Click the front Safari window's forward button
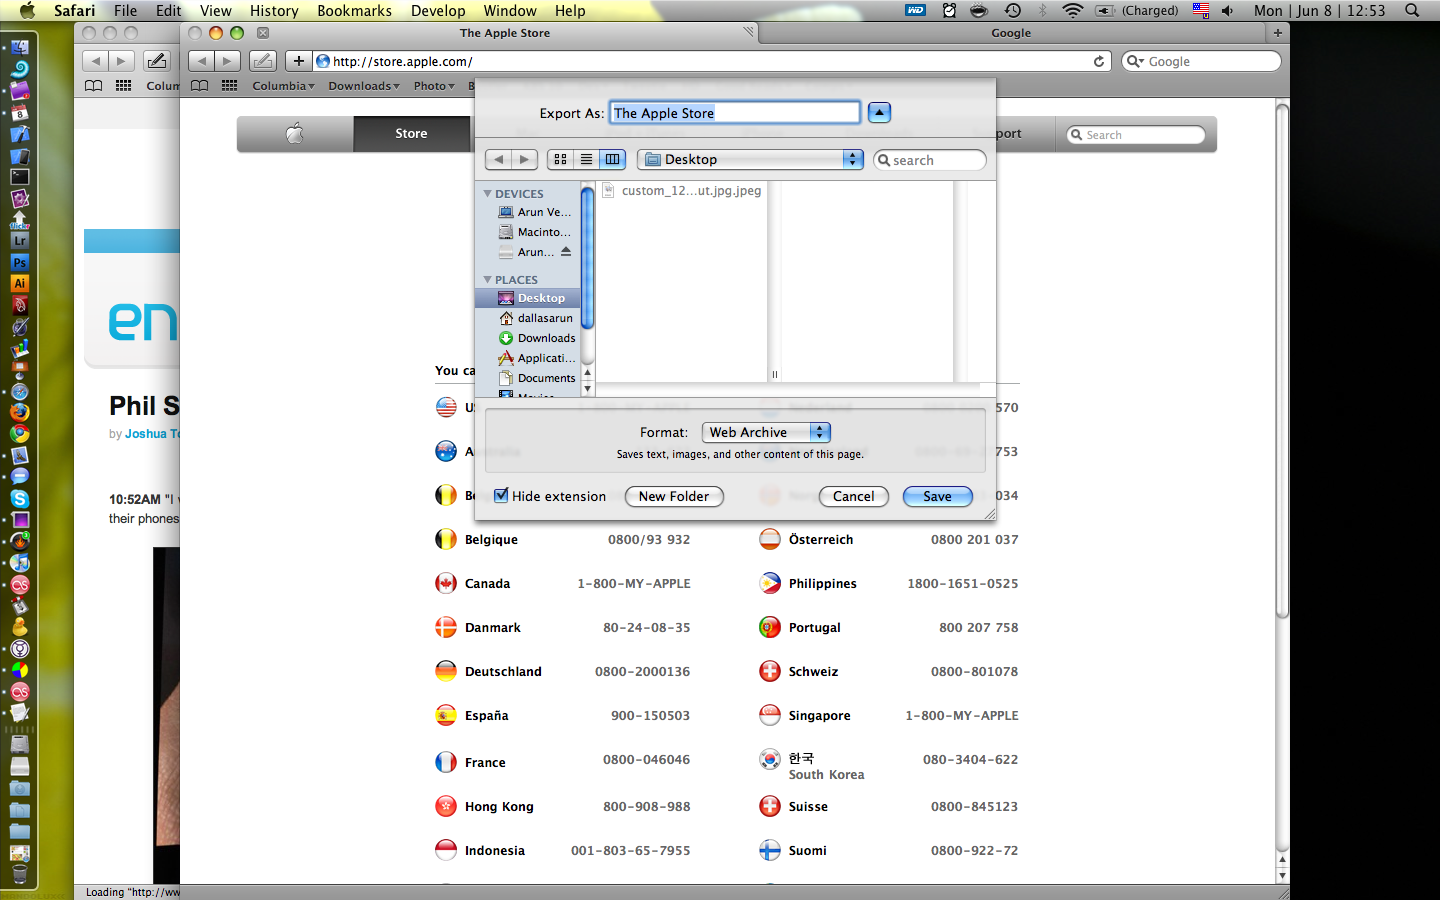This screenshot has height=900, width=1440. 227,61
